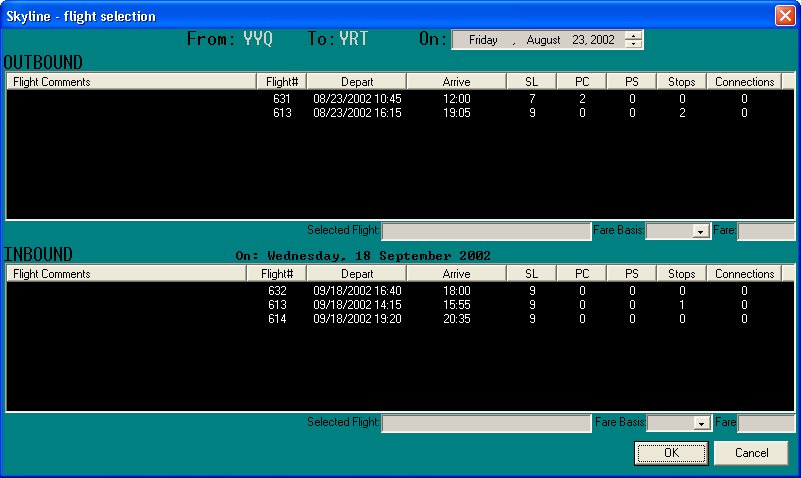The image size is (801, 478).
Task: Click the inbound PC column header
Action: [581, 274]
